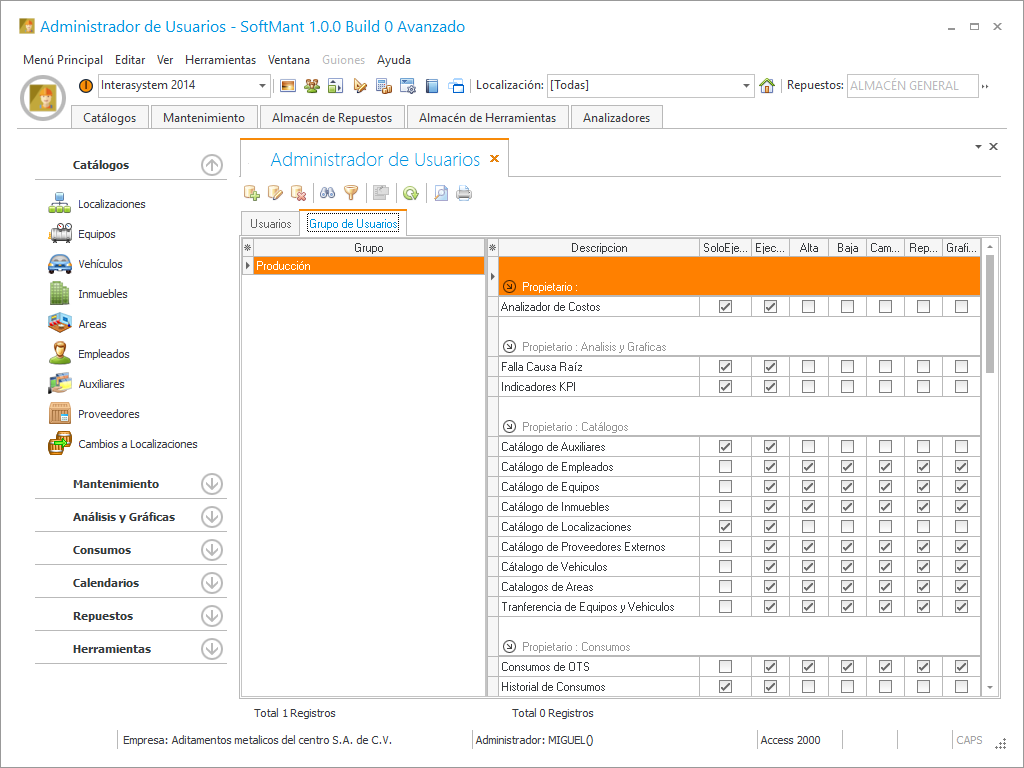
Task: Open the Herramientas menu
Action: pyautogui.click(x=220, y=60)
